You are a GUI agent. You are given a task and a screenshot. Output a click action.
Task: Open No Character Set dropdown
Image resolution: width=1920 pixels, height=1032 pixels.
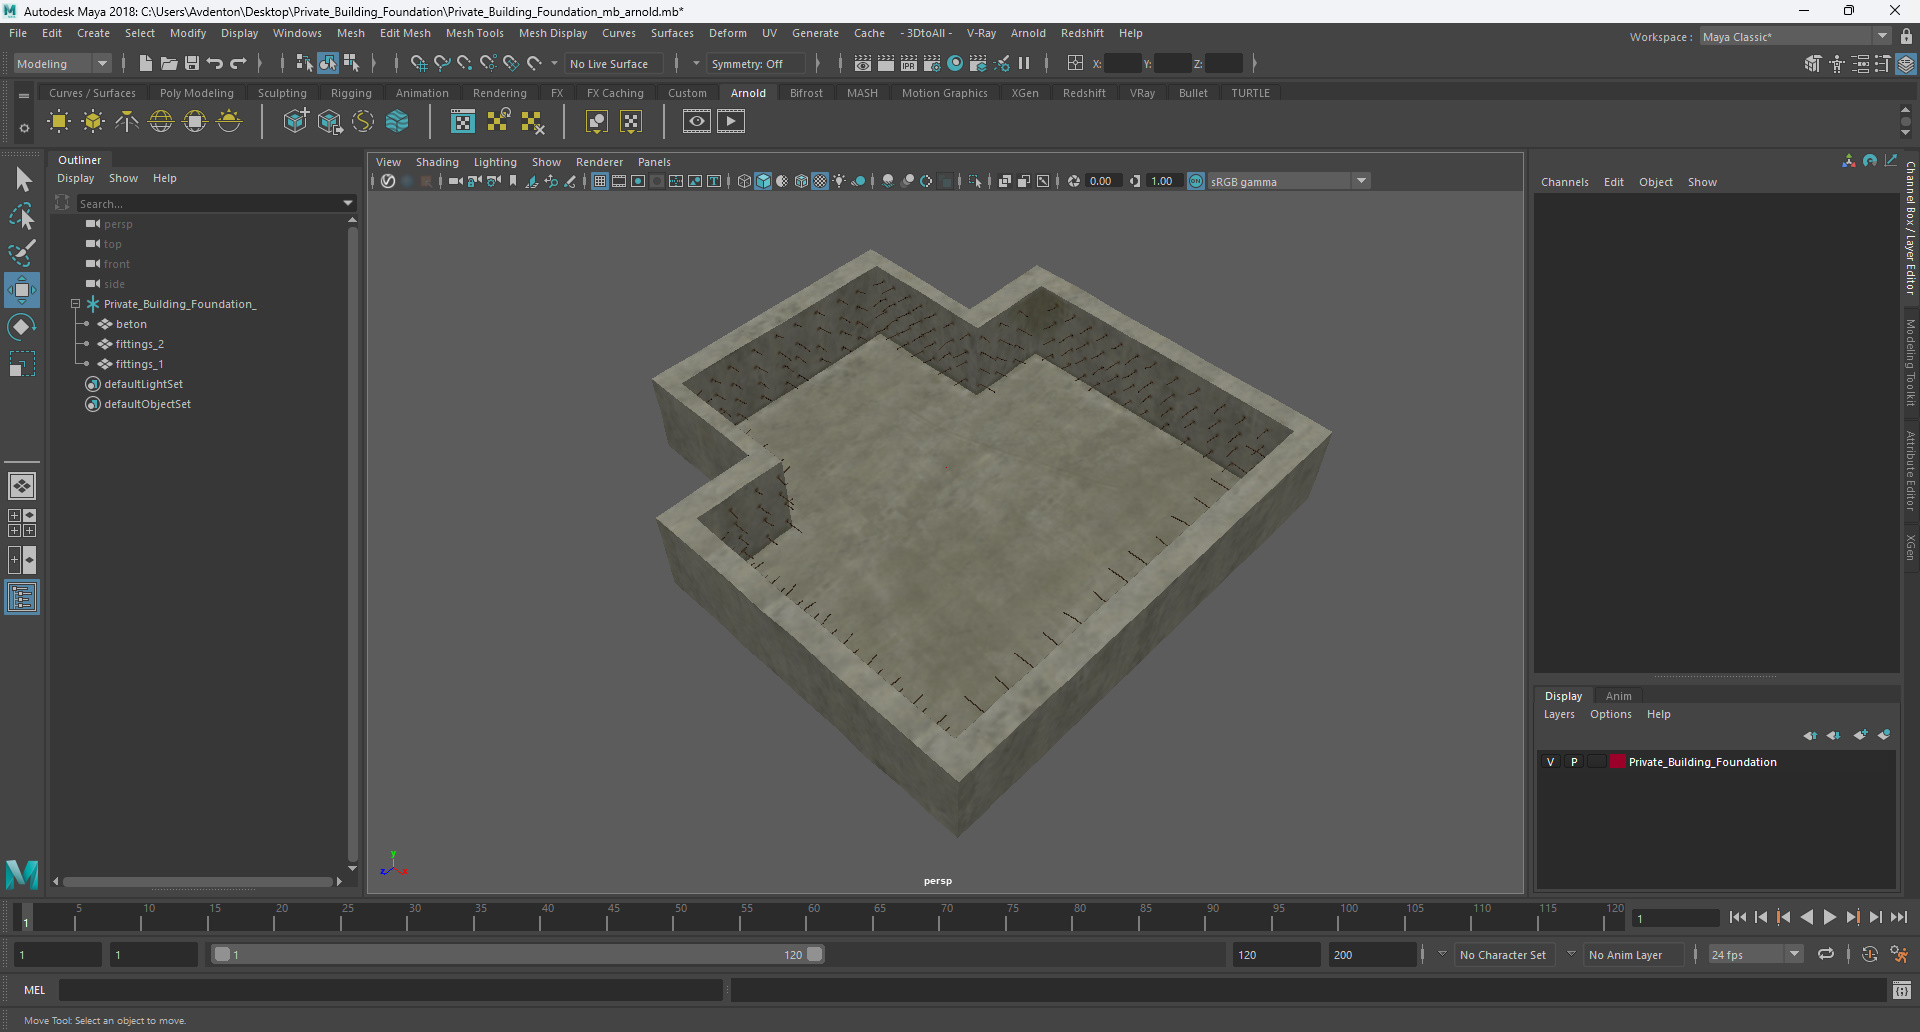click(x=1502, y=955)
